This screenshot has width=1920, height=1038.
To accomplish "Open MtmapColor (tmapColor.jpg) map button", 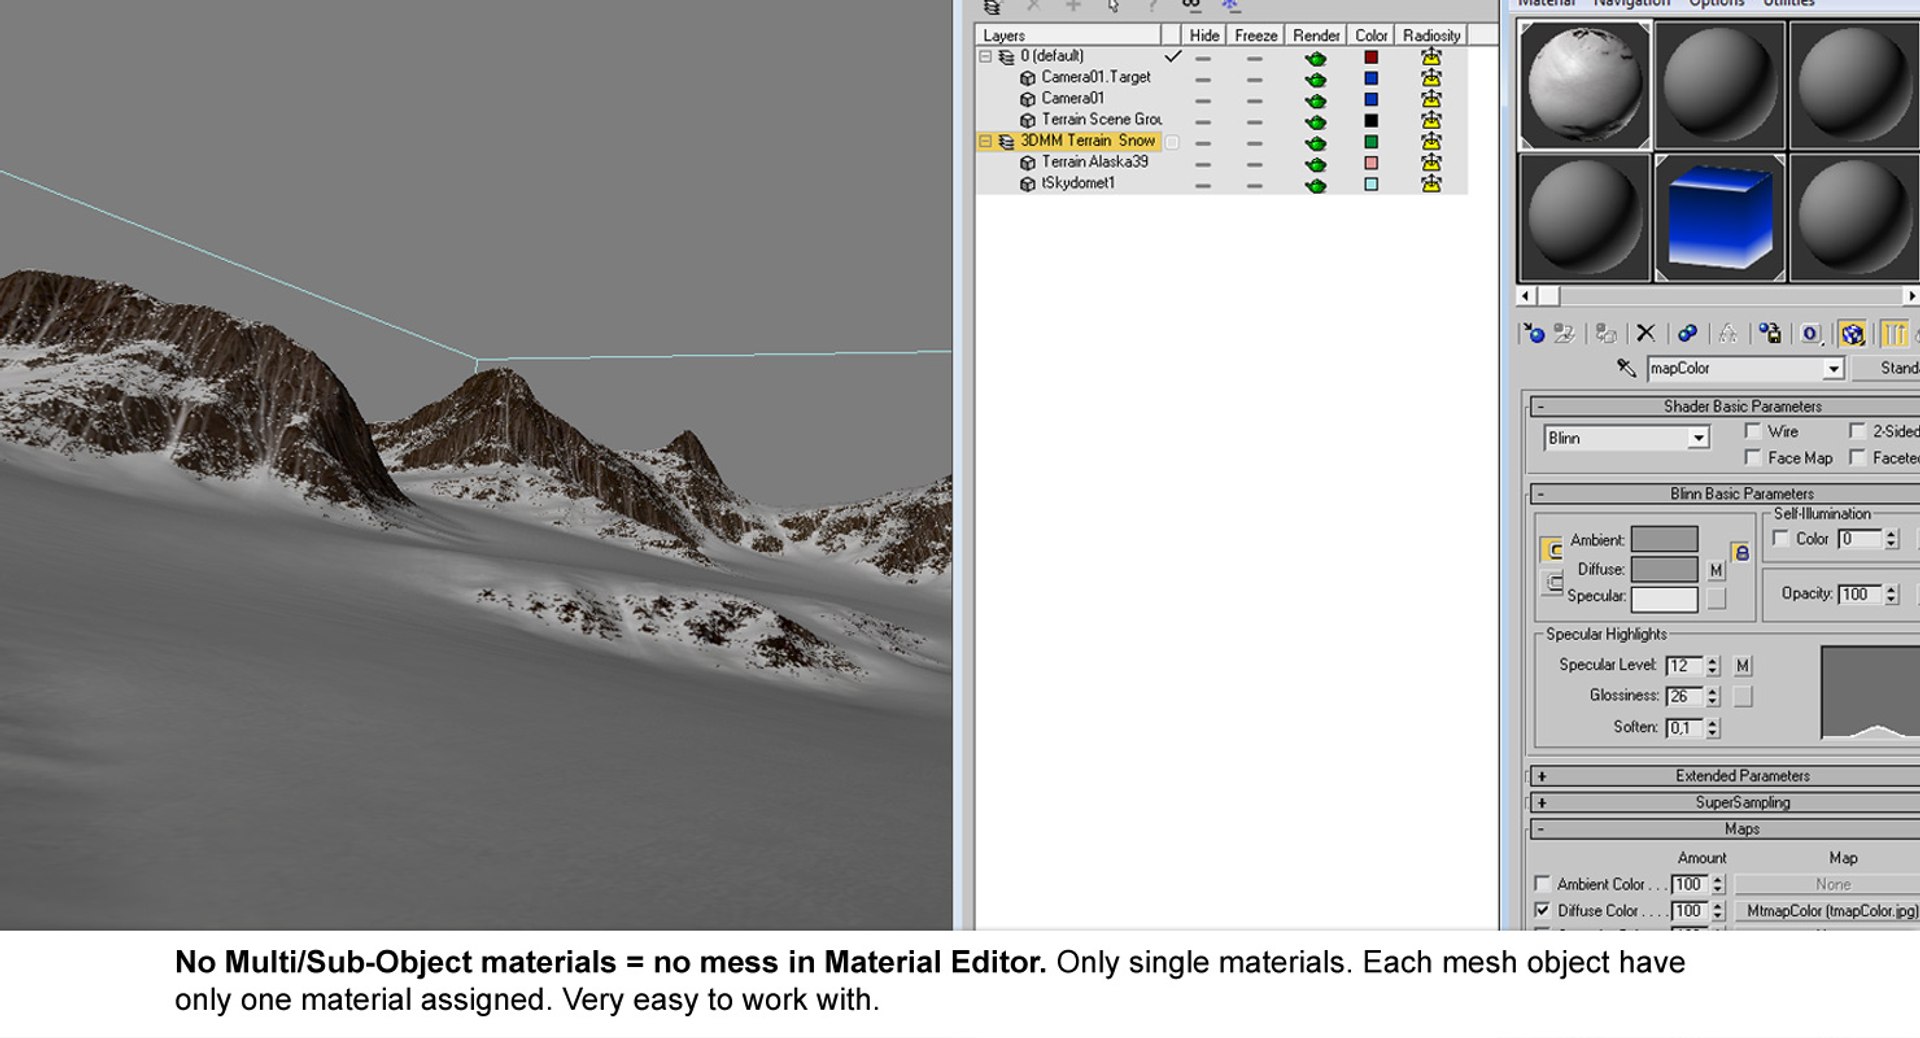I will (x=1827, y=911).
